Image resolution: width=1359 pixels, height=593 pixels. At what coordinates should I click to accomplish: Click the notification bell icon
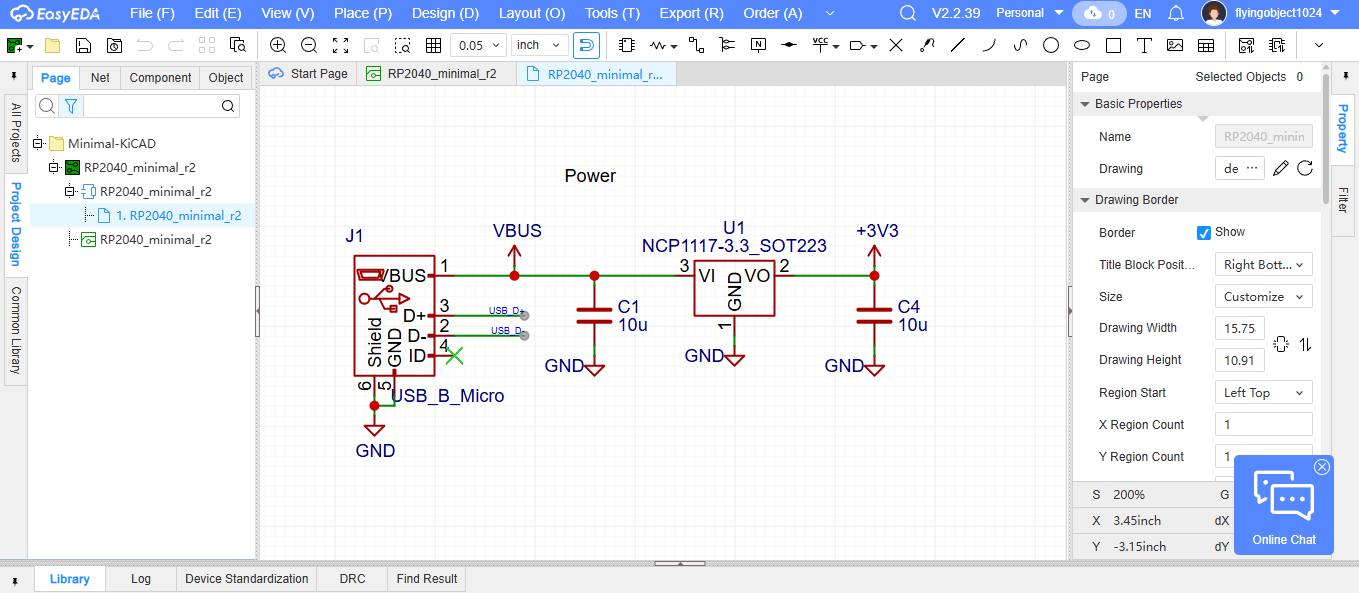click(x=1176, y=14)
